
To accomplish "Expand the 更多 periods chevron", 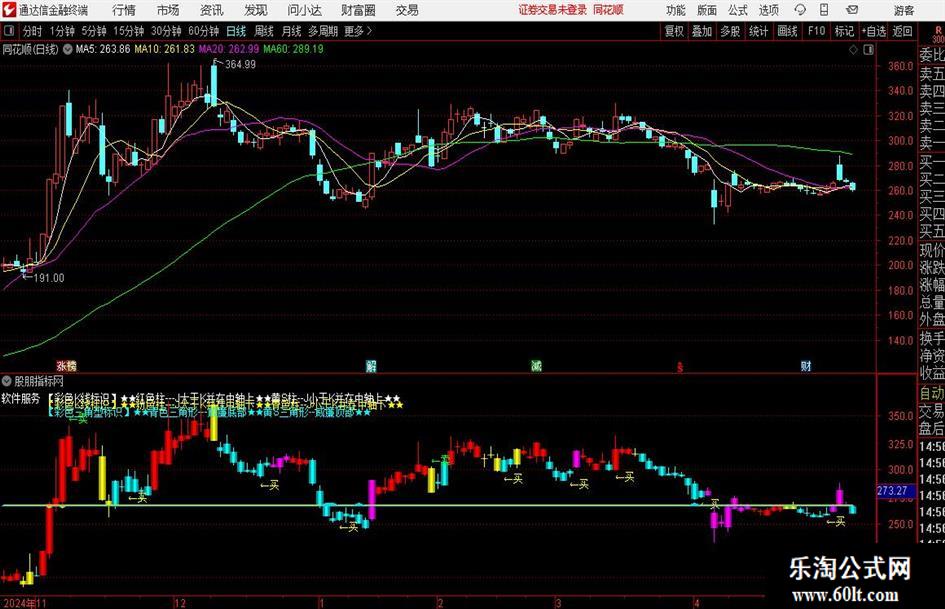I will coord(370,31).
